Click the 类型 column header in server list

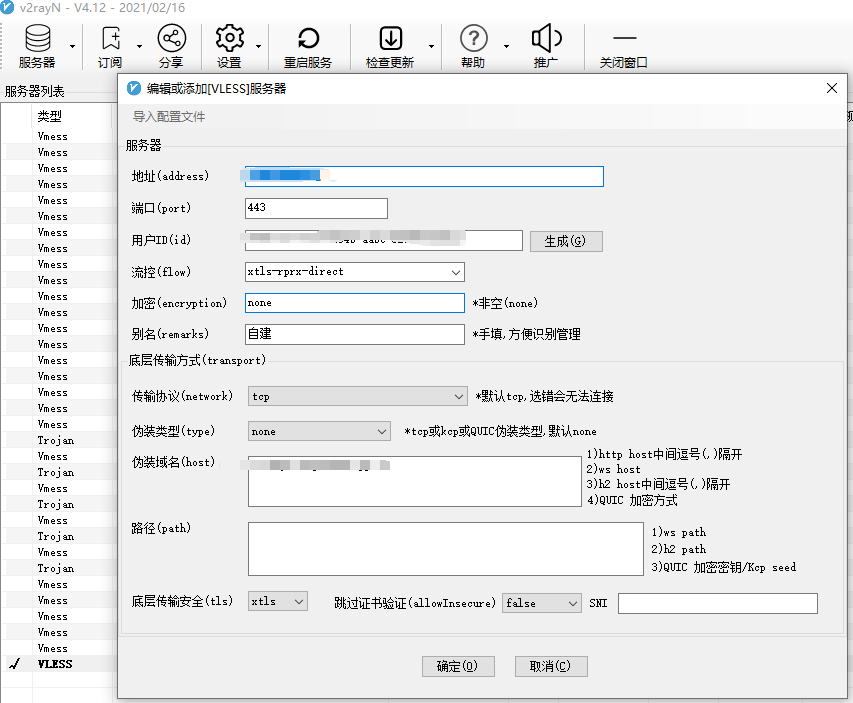(49, 116)
